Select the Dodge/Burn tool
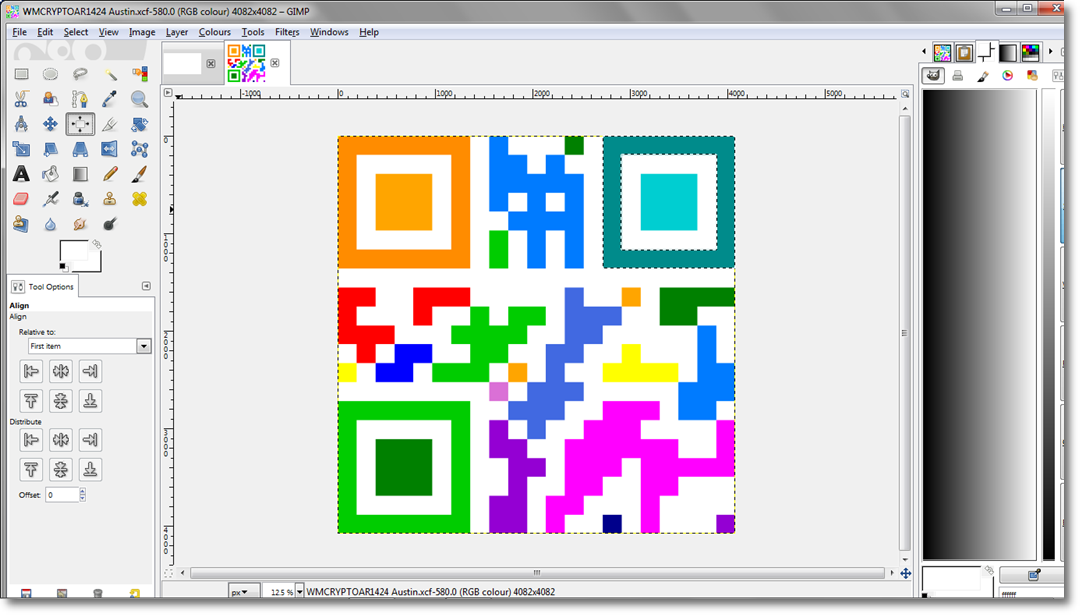Viewport: 1080px width, 615px height. pyautogui.click(x=110, y=224)
